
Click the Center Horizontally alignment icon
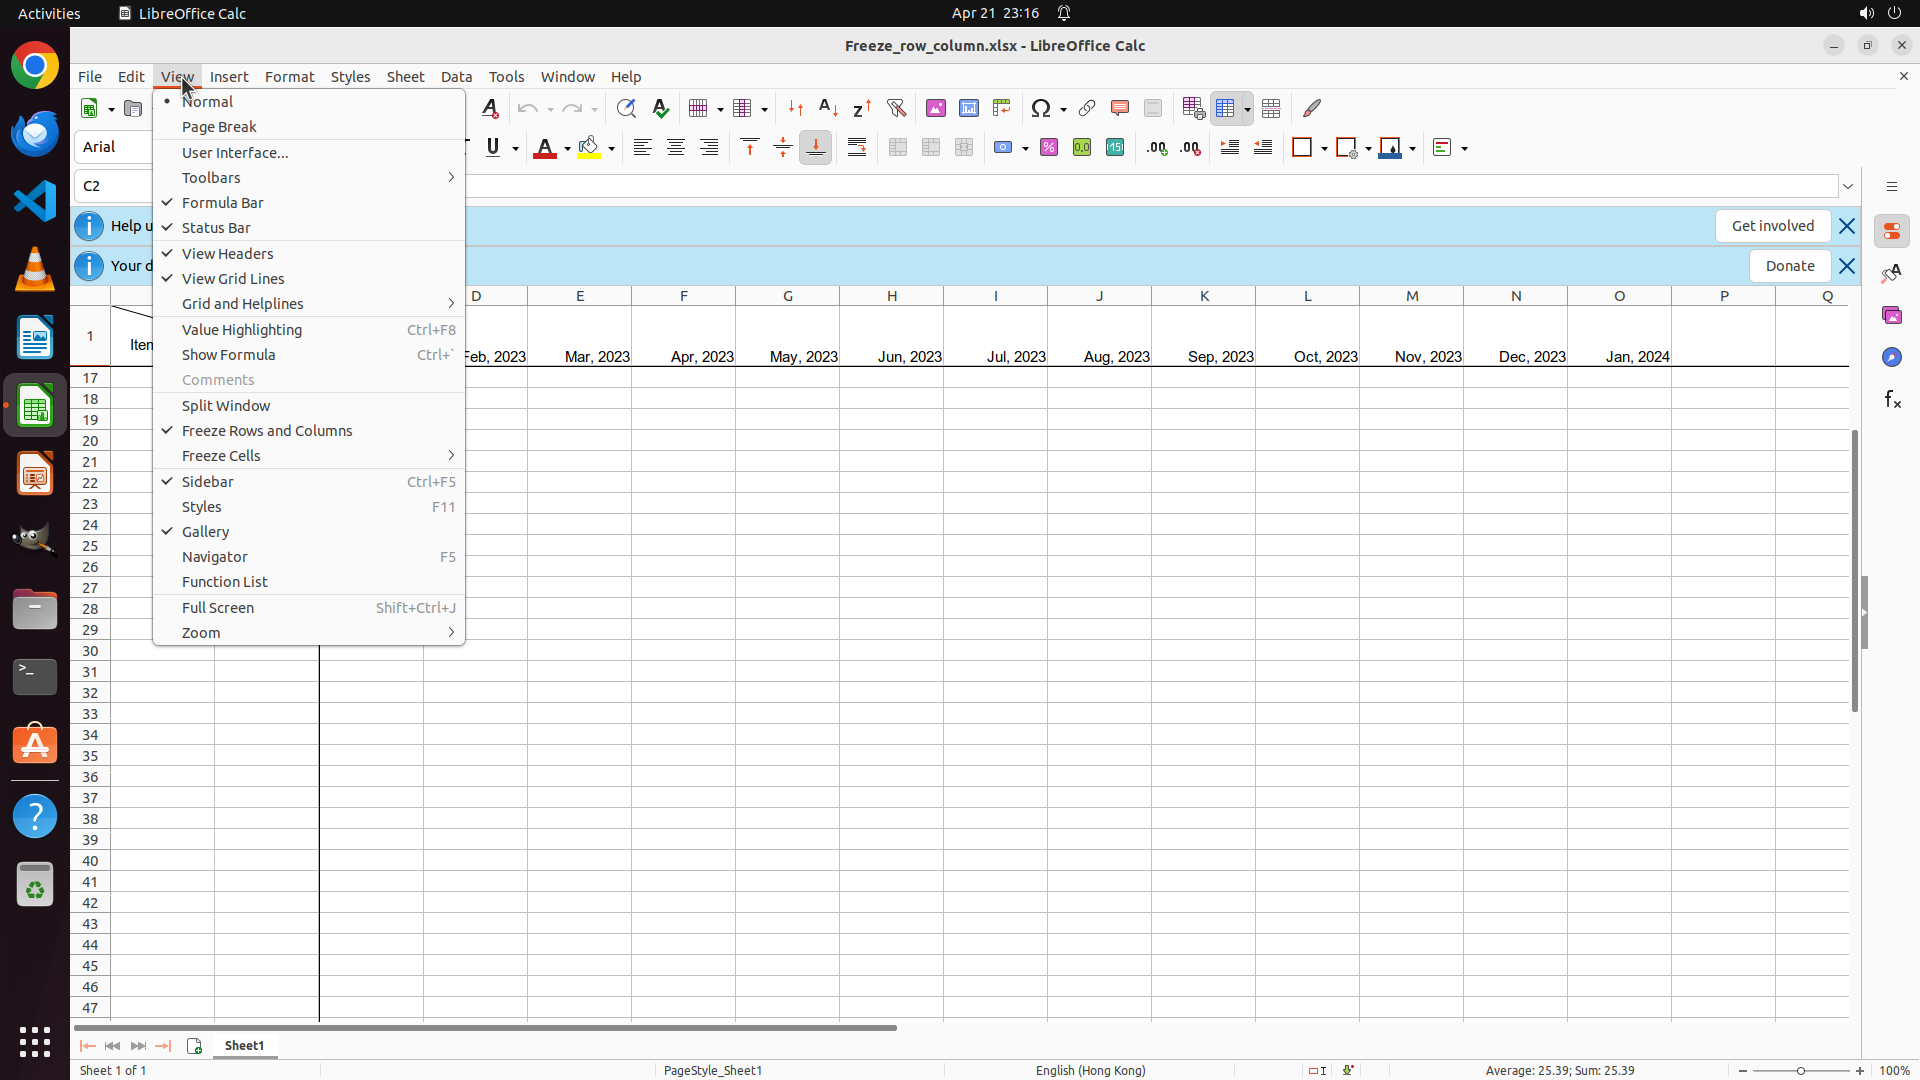[676, 148]
